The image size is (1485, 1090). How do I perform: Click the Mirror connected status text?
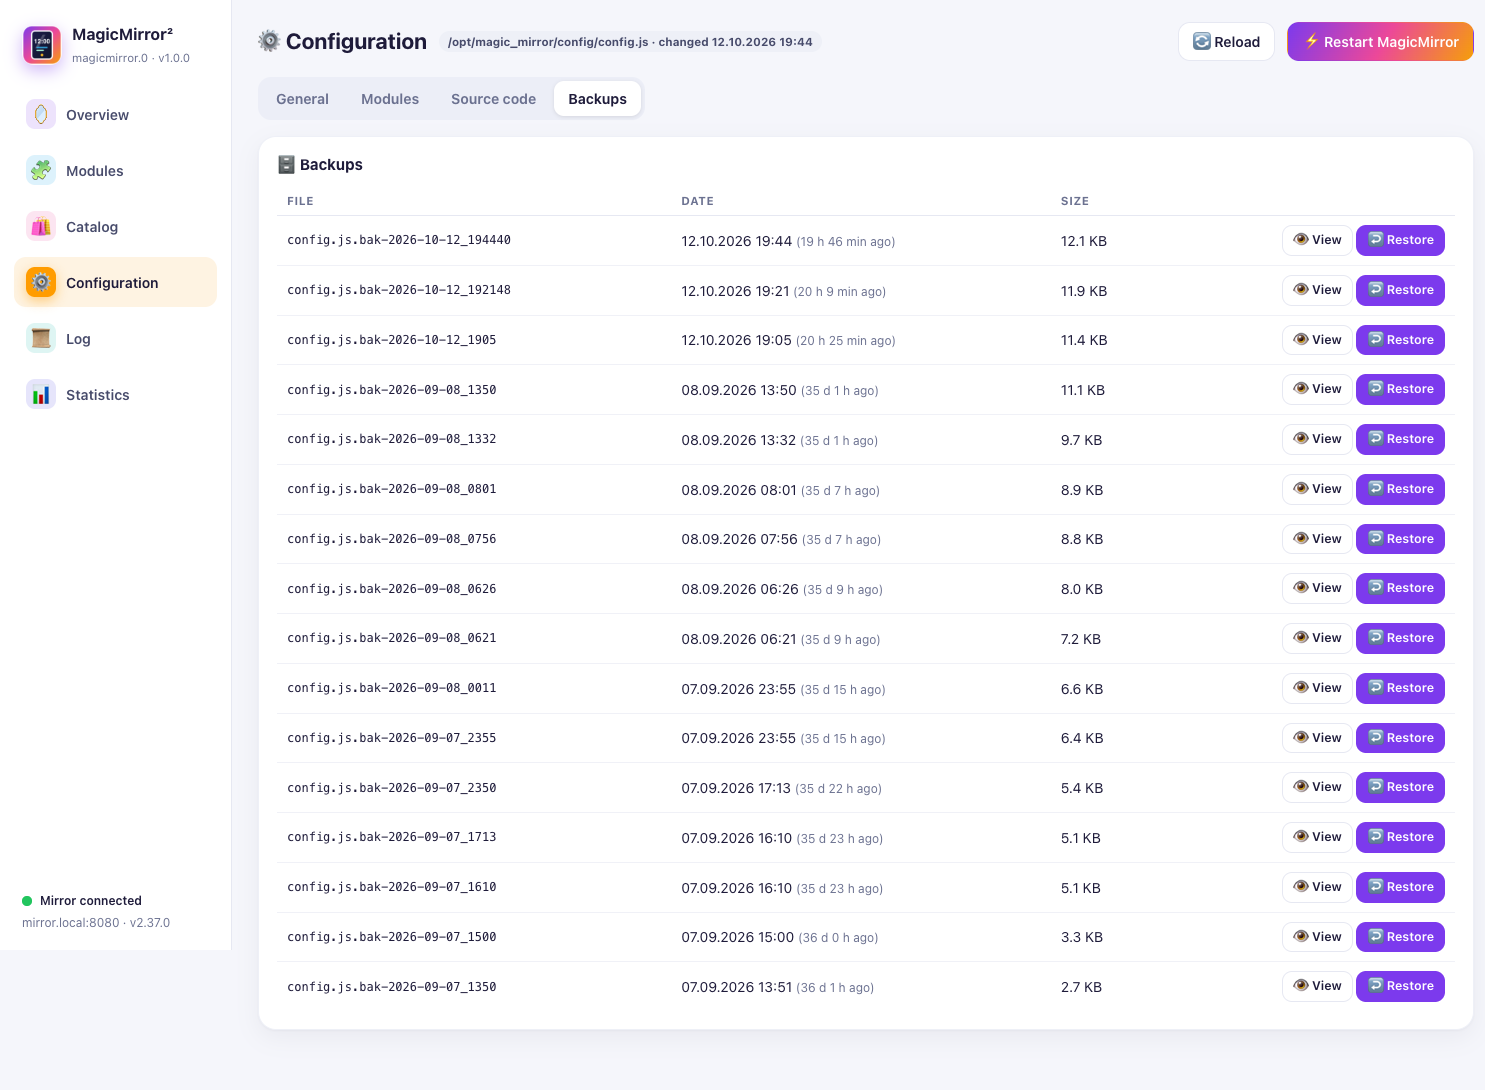[91, 901]
